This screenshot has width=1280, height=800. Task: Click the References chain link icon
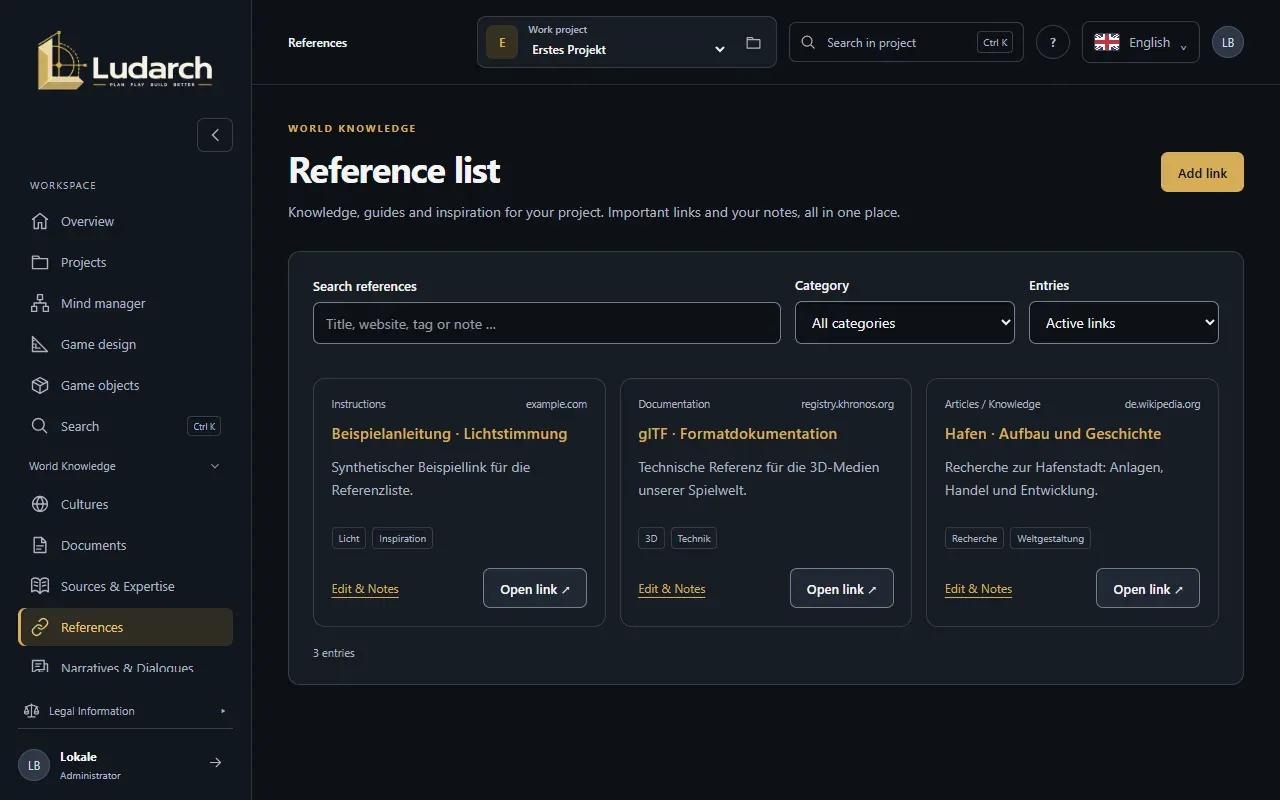coord(40,627)
